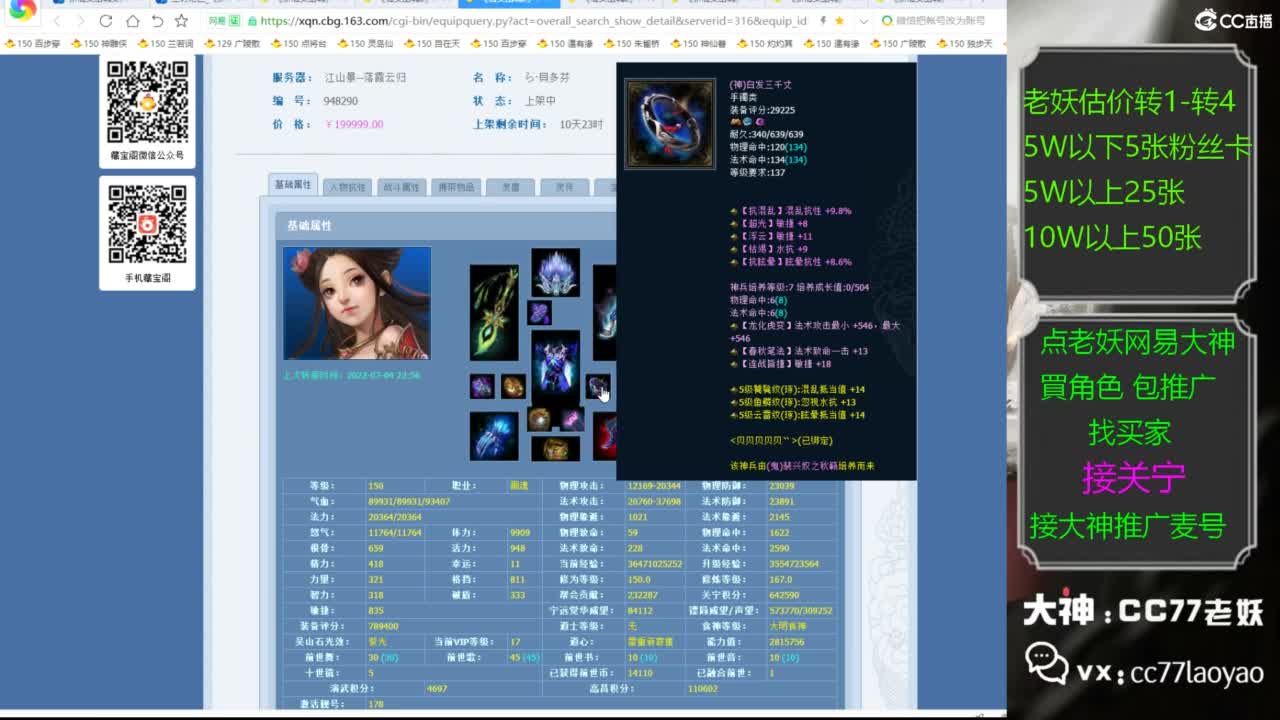The height and width of the screenshot is (720, 1280).
Task: Click the 气血 value 89931/89931/93407
Action: (x=409, y=501)
